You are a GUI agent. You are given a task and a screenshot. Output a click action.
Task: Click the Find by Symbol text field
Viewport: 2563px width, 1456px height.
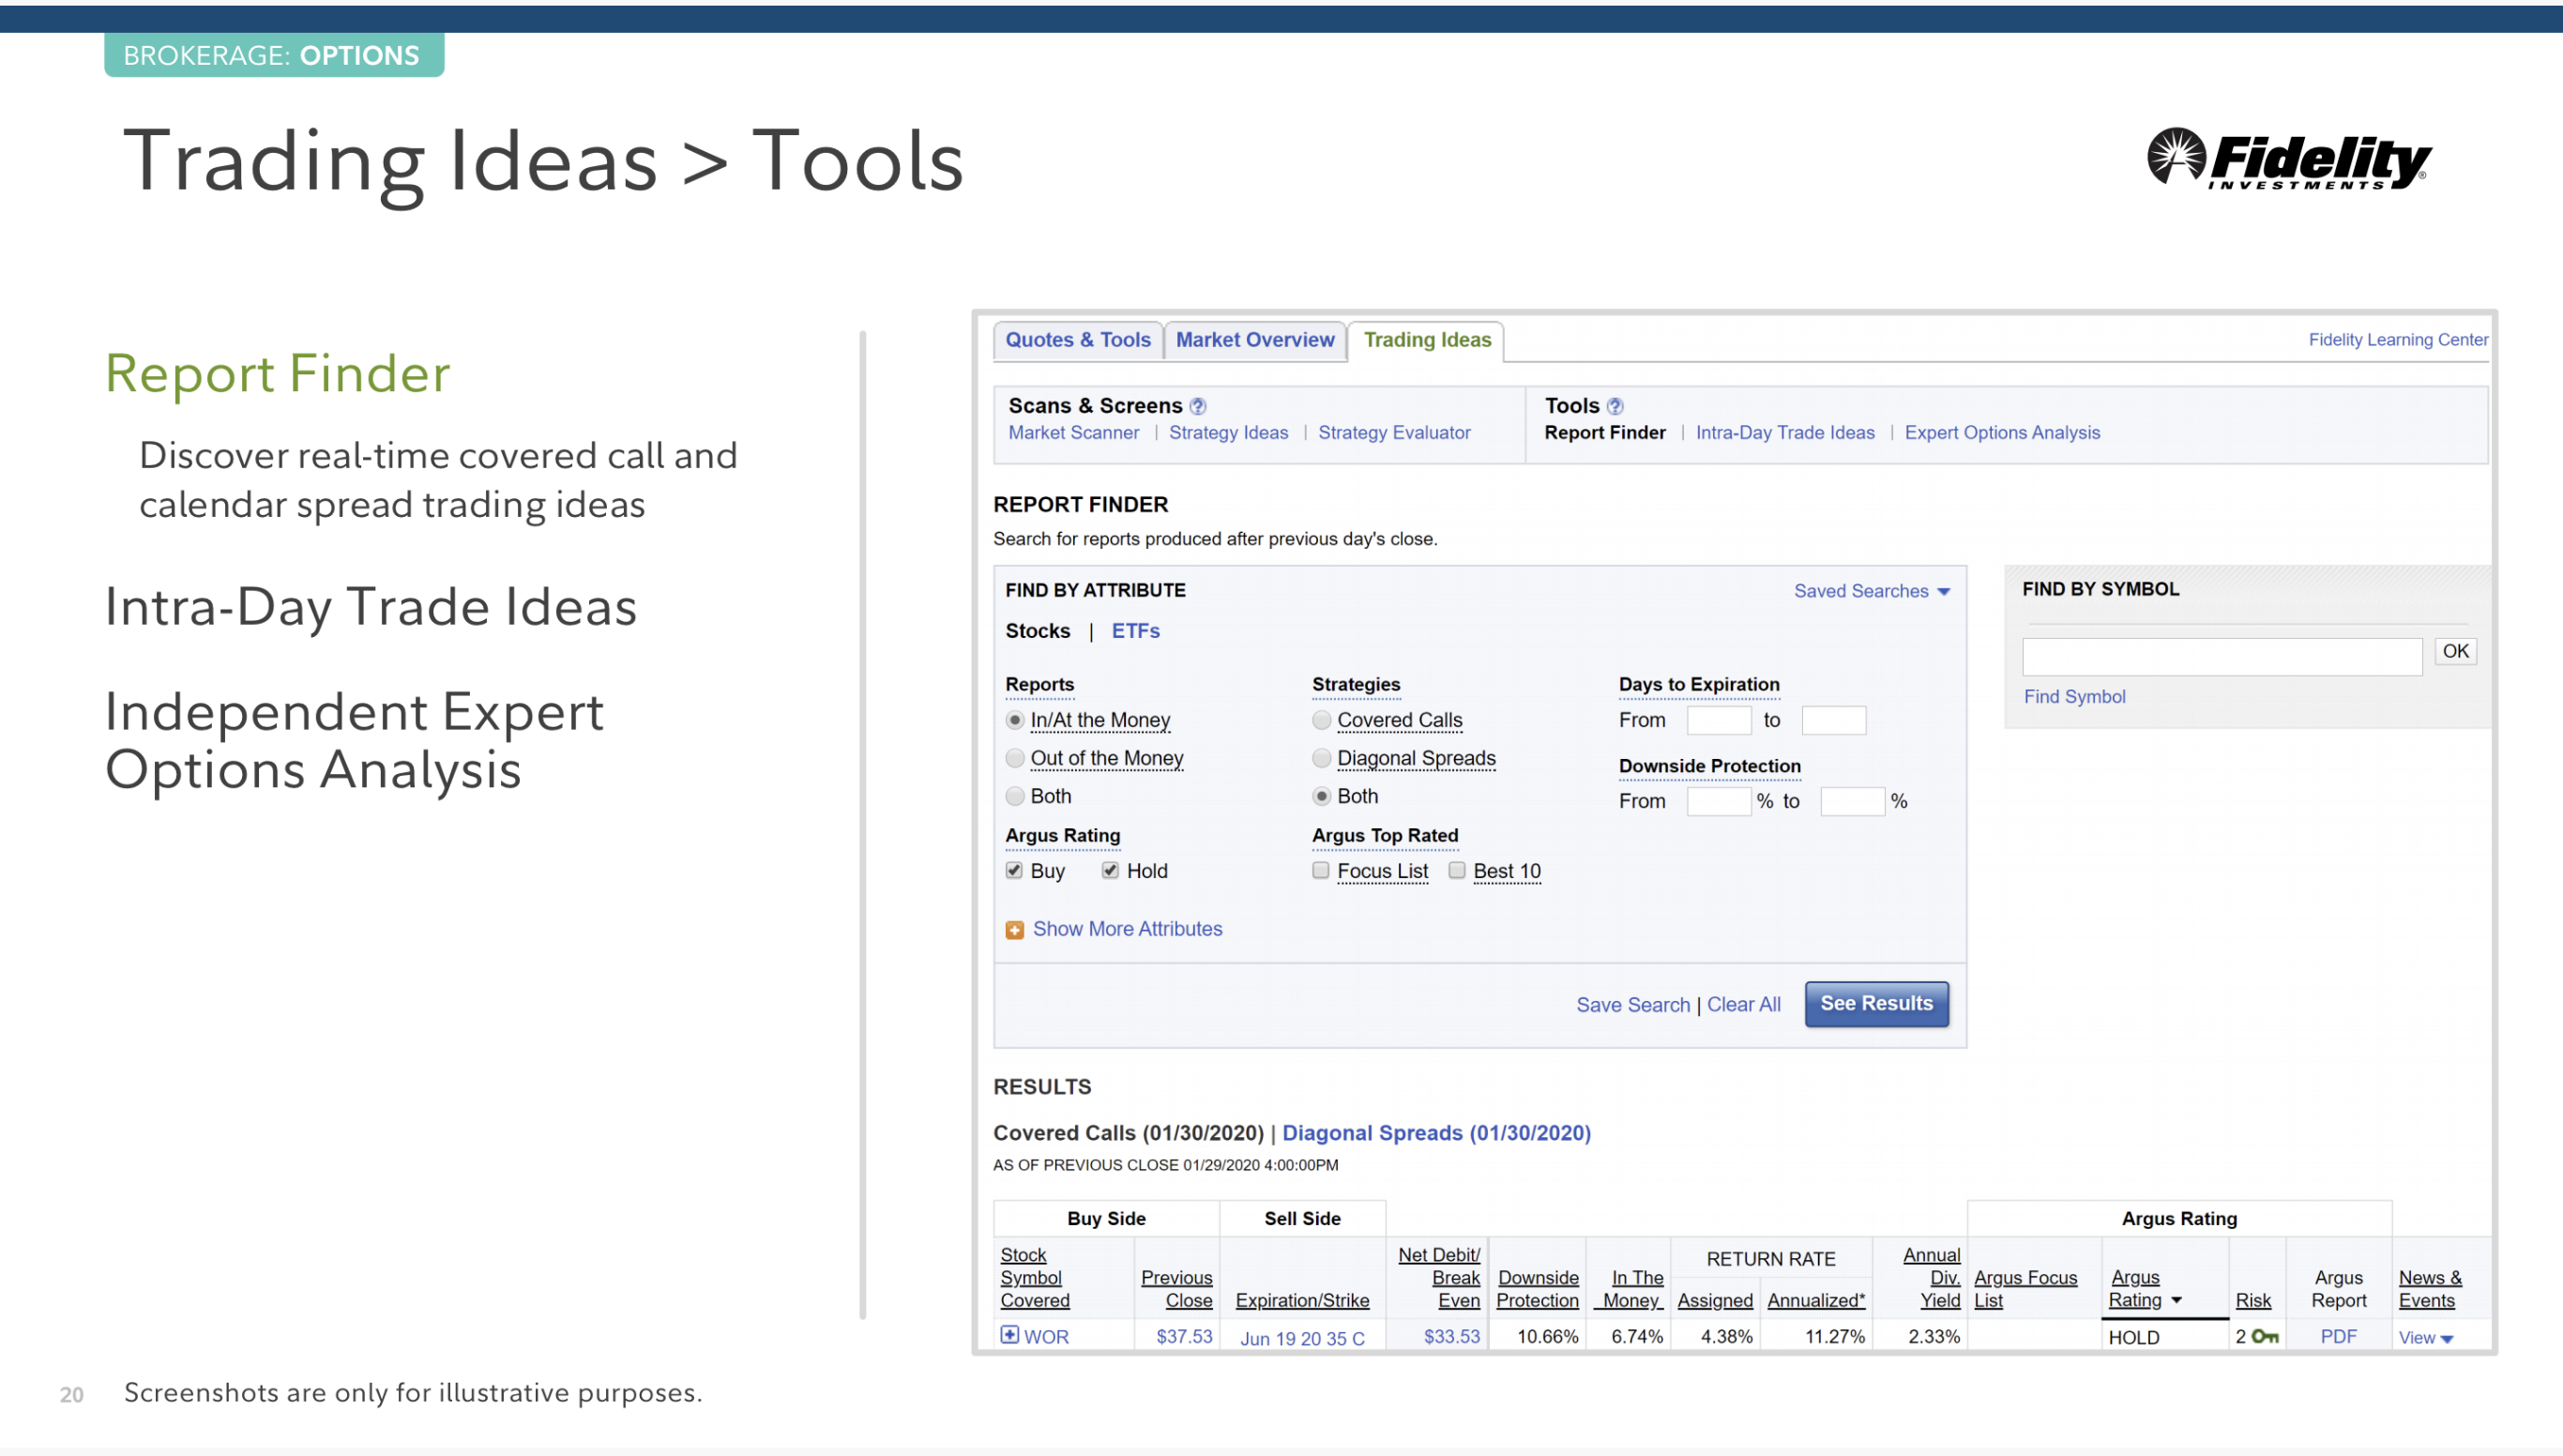coord(2222,657)
